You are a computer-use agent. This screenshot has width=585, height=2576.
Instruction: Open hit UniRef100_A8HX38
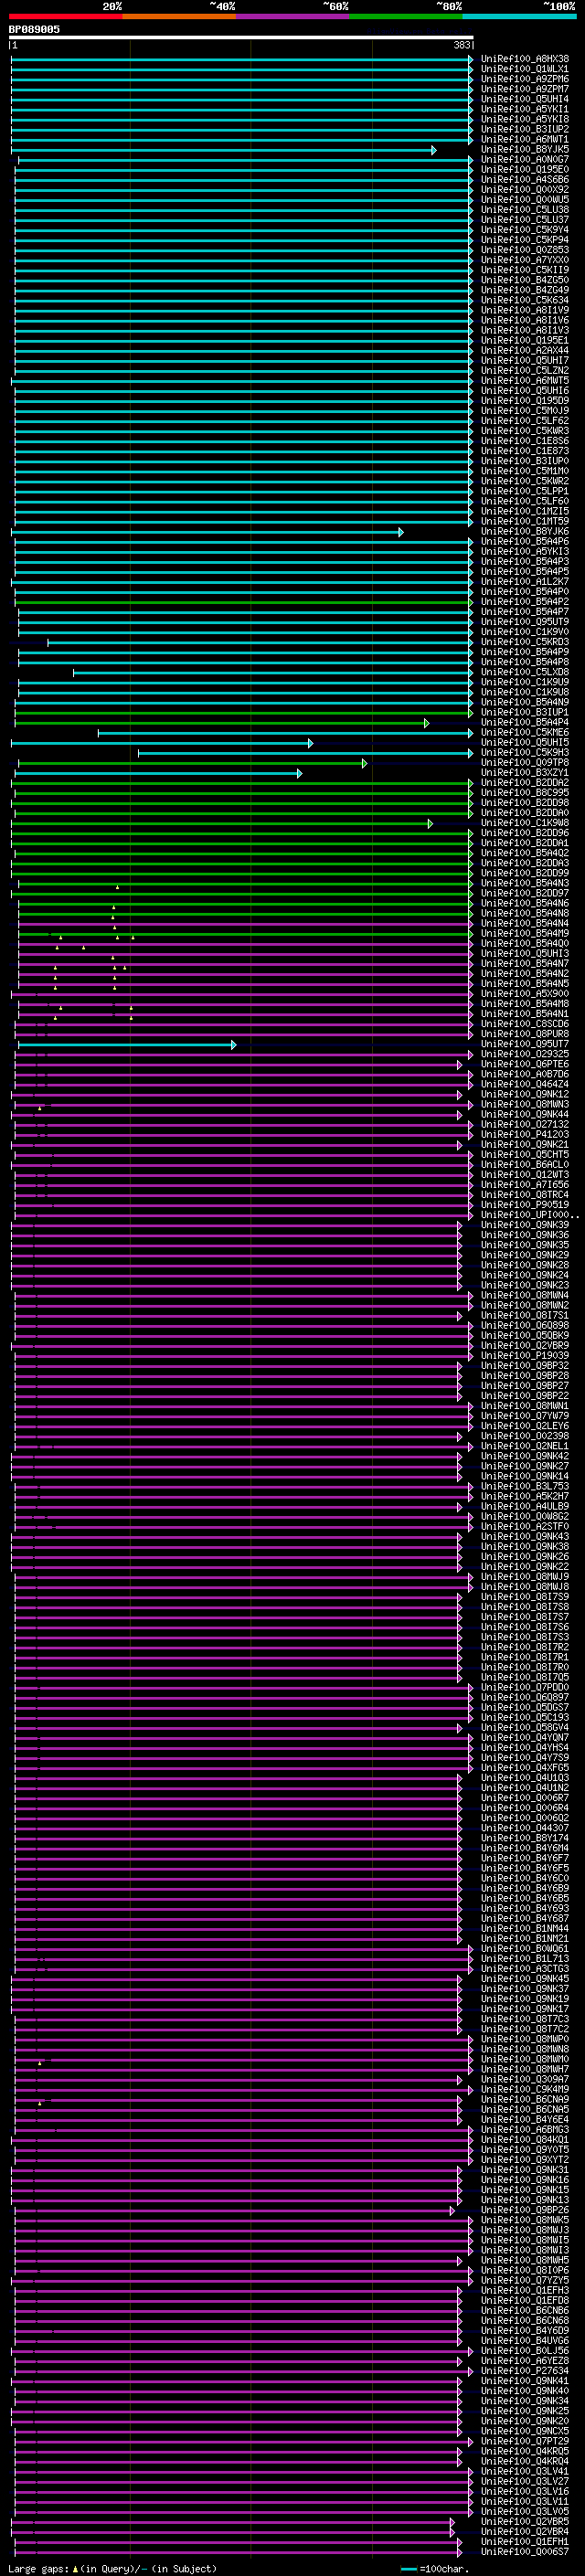tap(525, 59)
